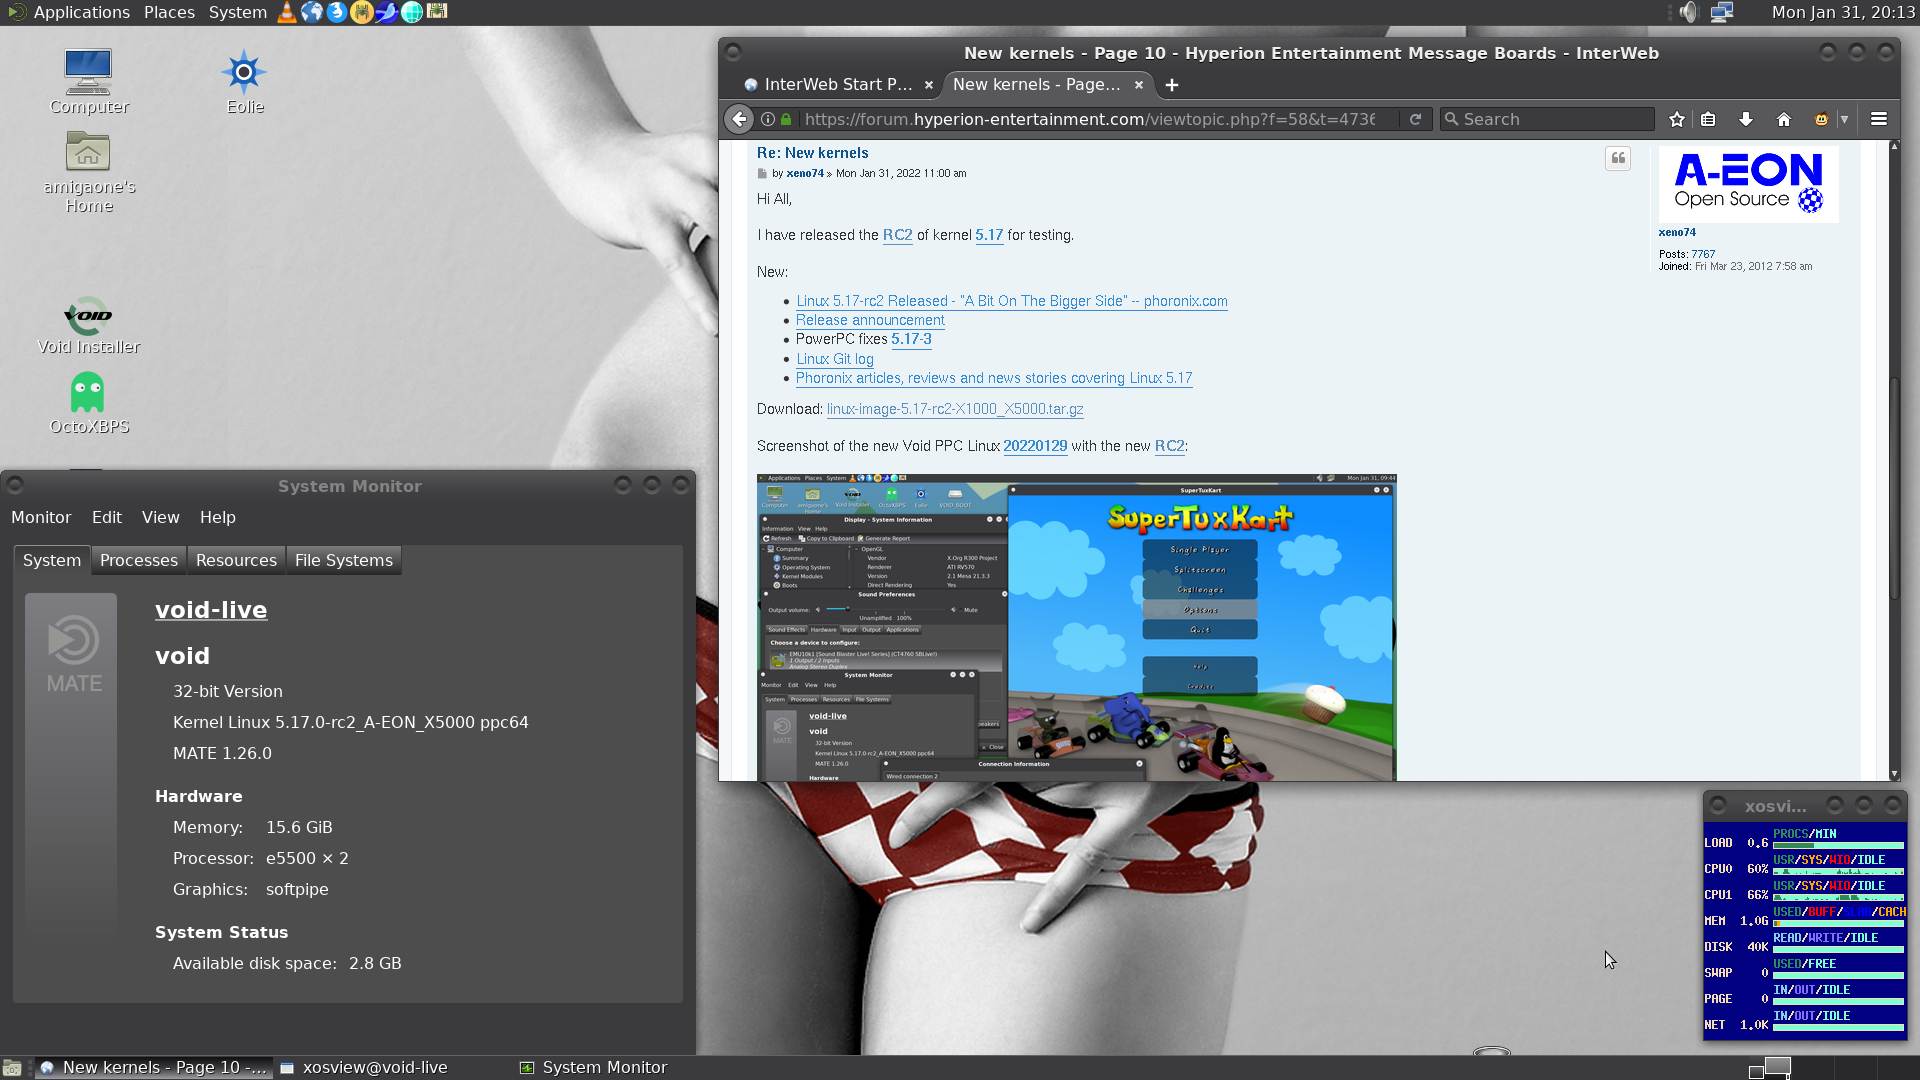Screen dimensions: 1920x1080
Task: Quote xeno74's post with the quote button
Action: pos(1618,159)
